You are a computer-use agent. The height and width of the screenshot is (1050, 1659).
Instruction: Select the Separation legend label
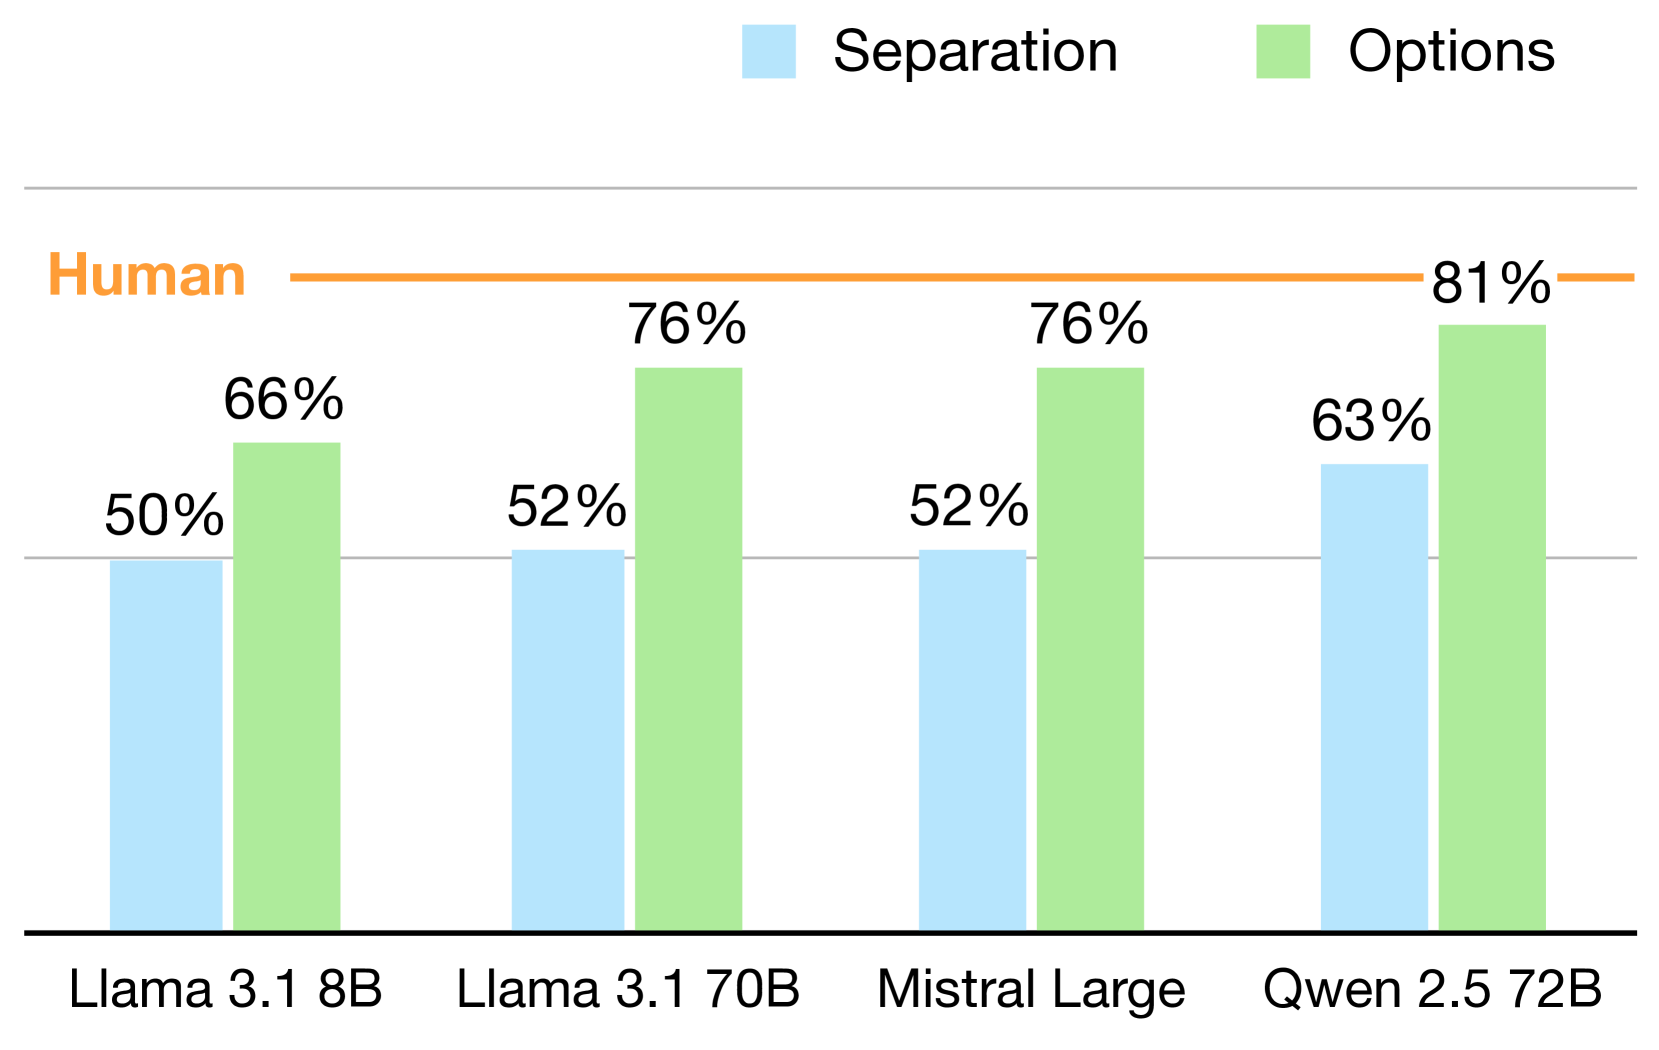point(975,52)
